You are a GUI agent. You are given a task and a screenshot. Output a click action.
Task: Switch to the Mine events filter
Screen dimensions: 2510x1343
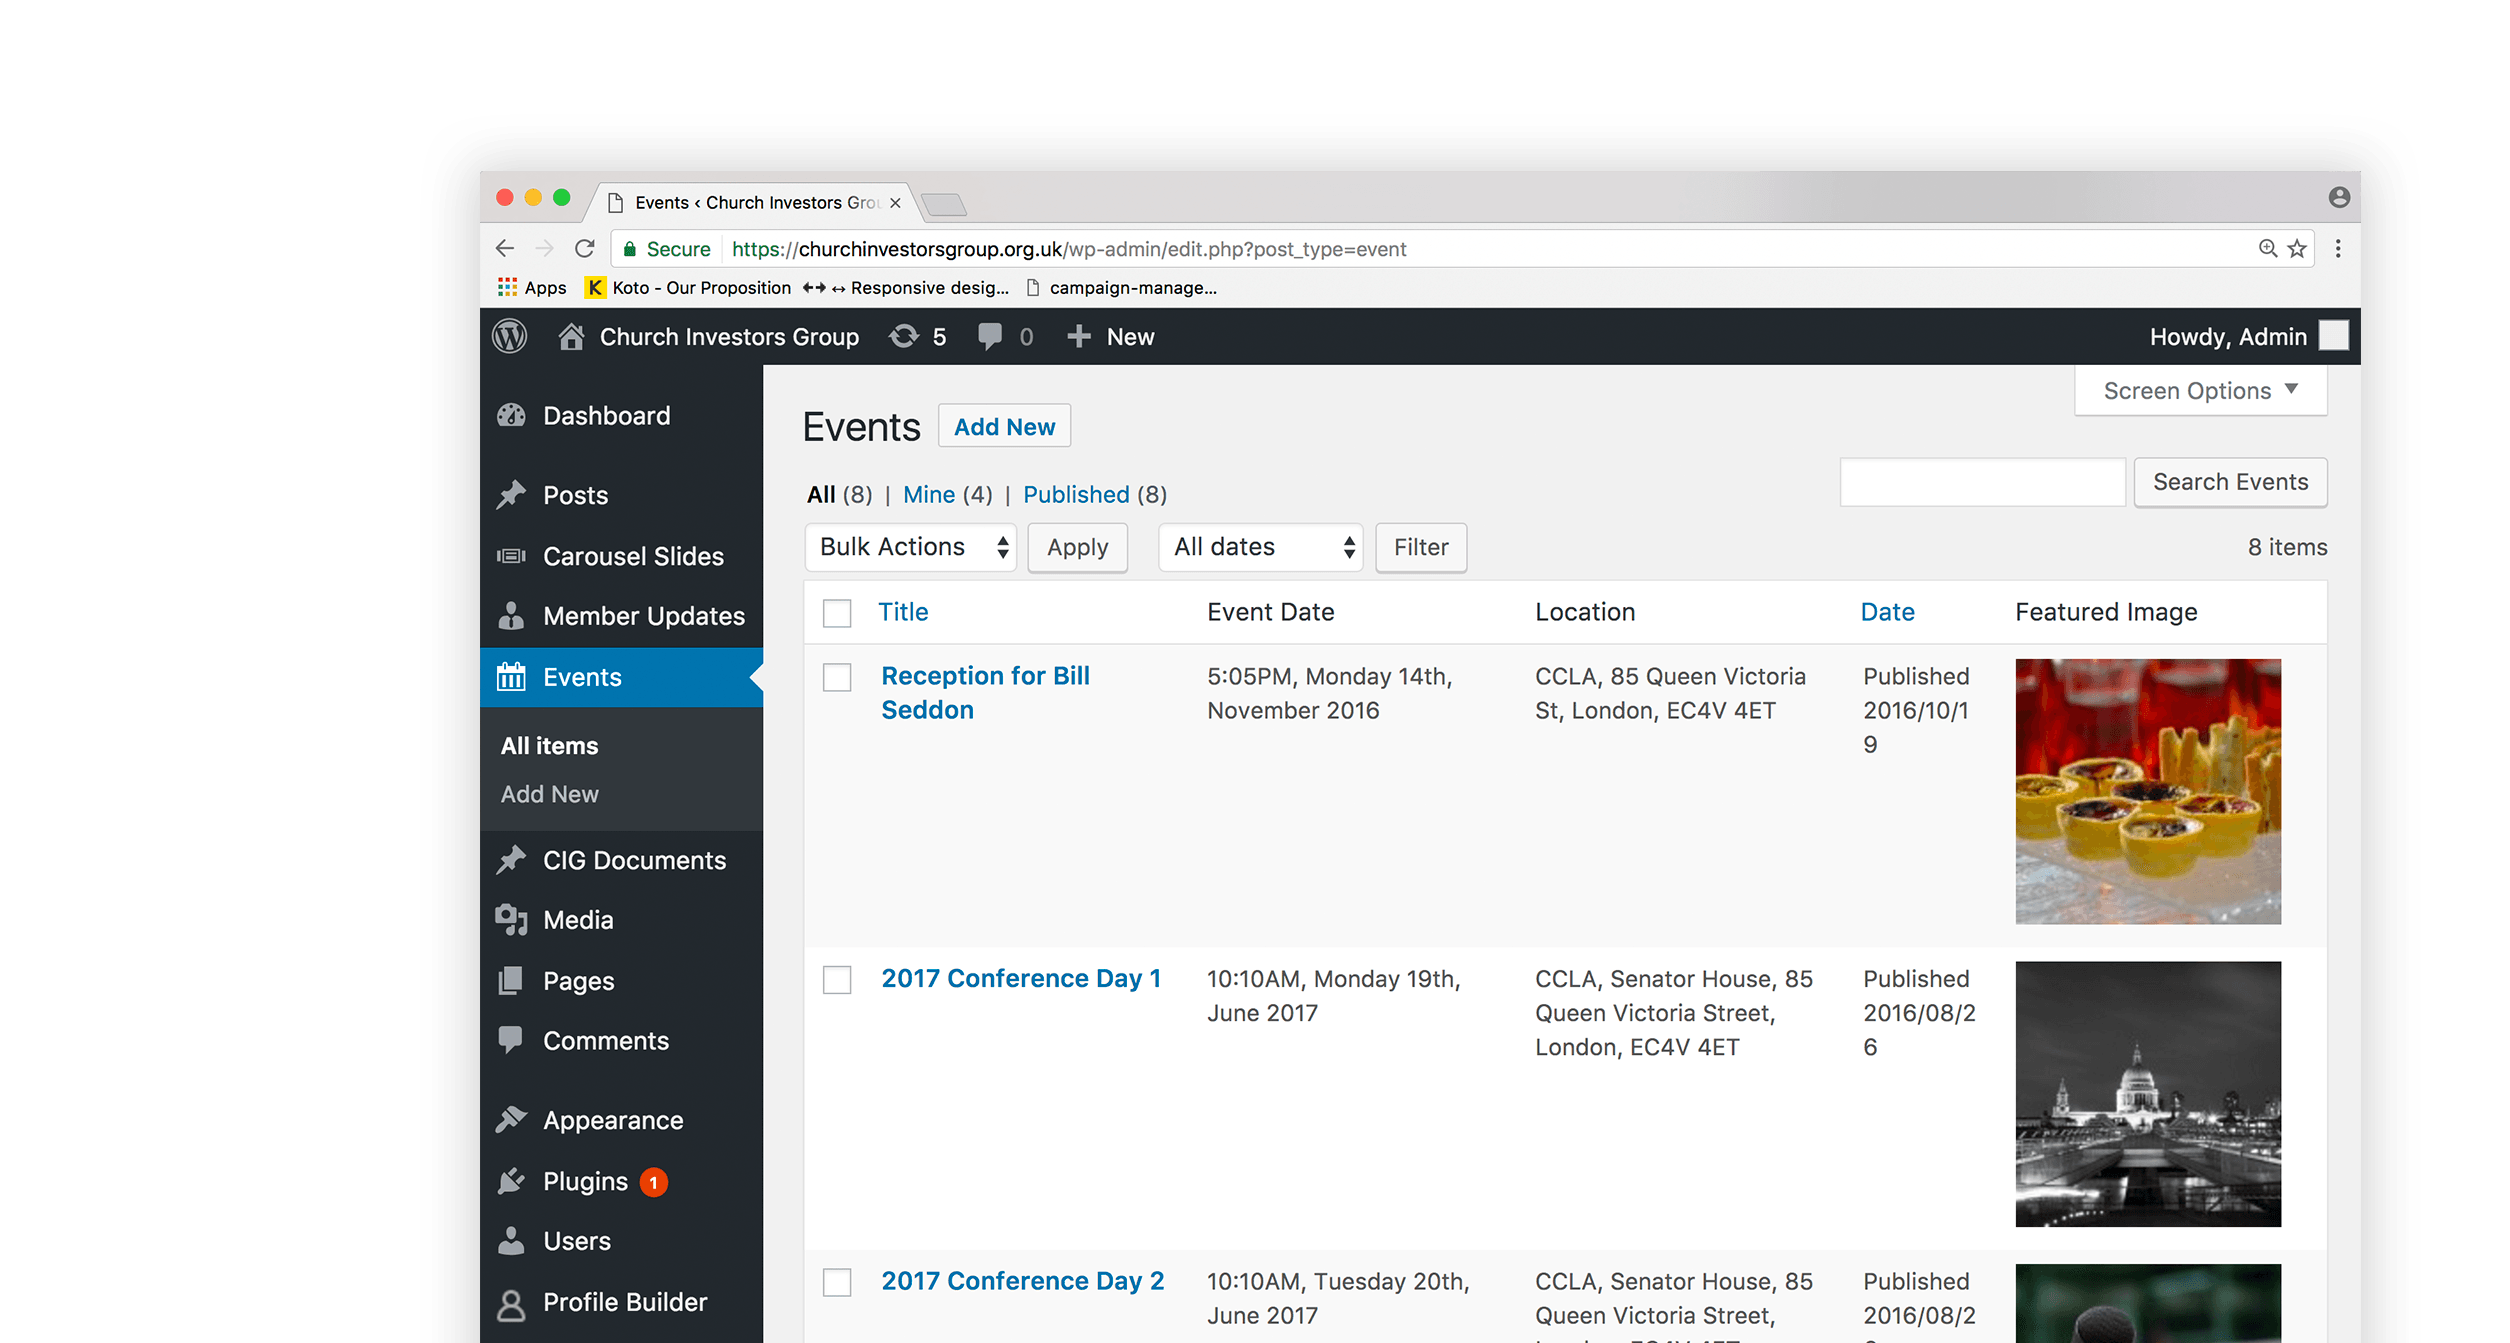929,494
